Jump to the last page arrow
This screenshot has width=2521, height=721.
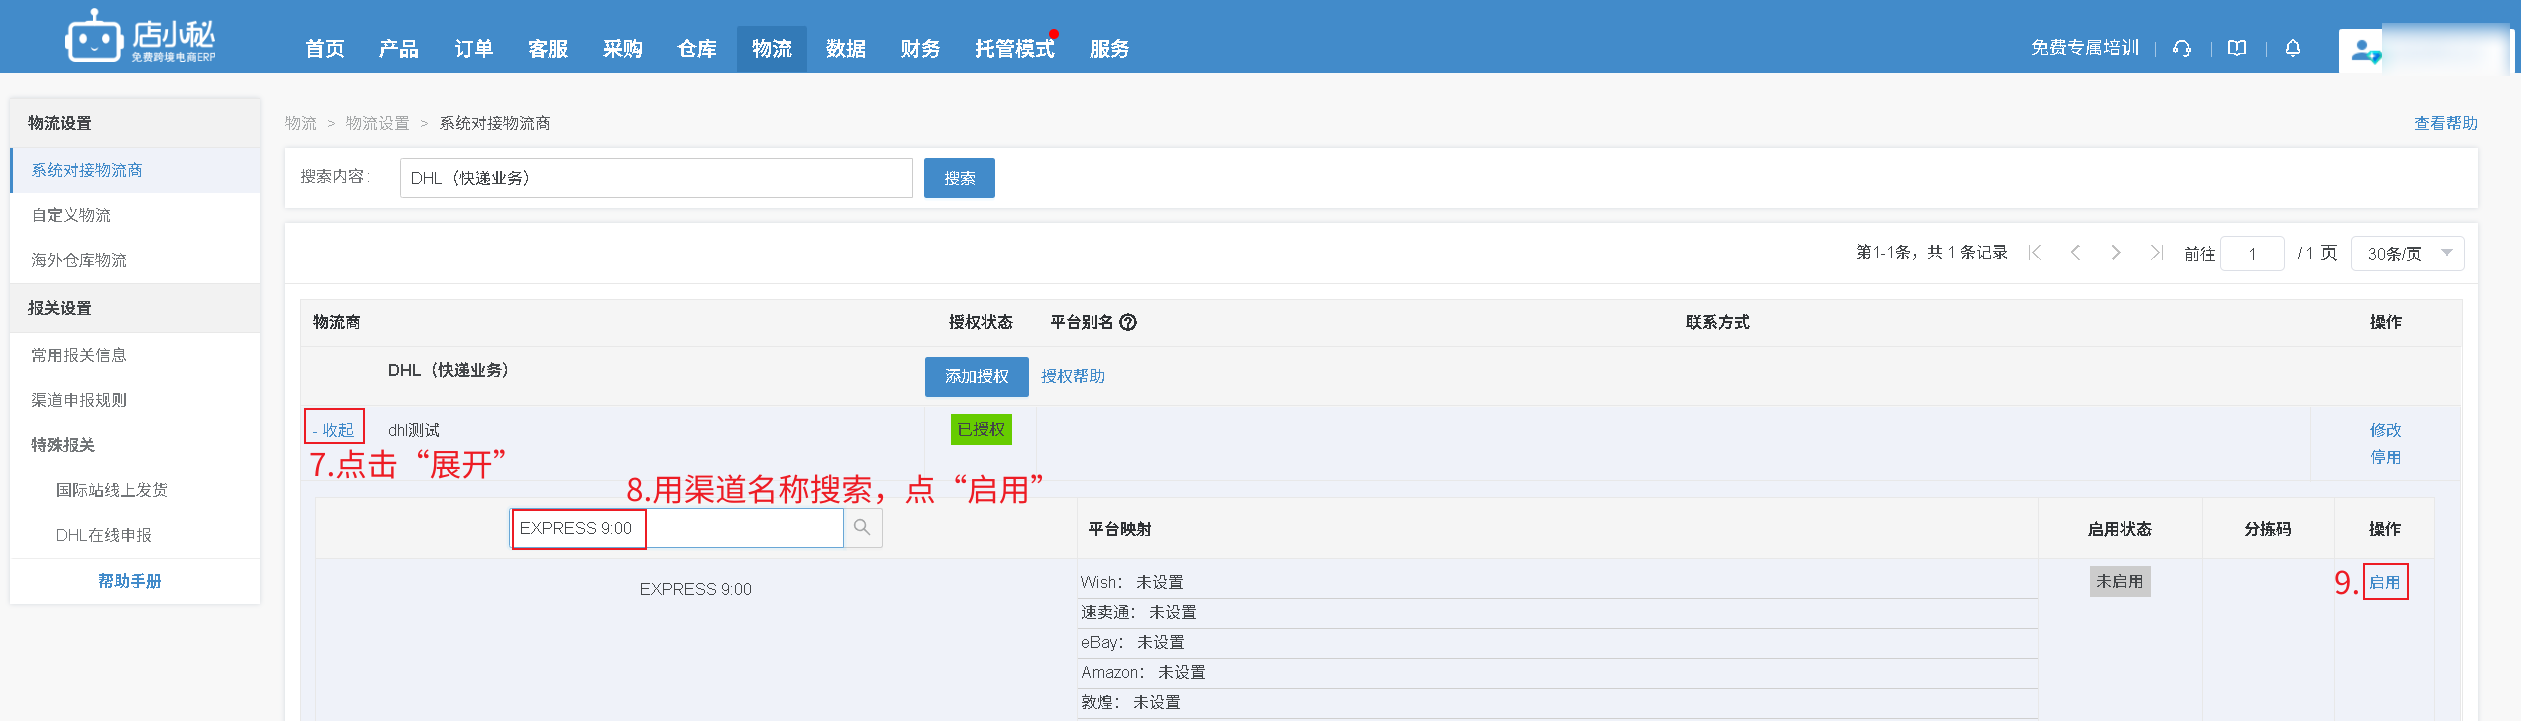[x=2156, y=253]
